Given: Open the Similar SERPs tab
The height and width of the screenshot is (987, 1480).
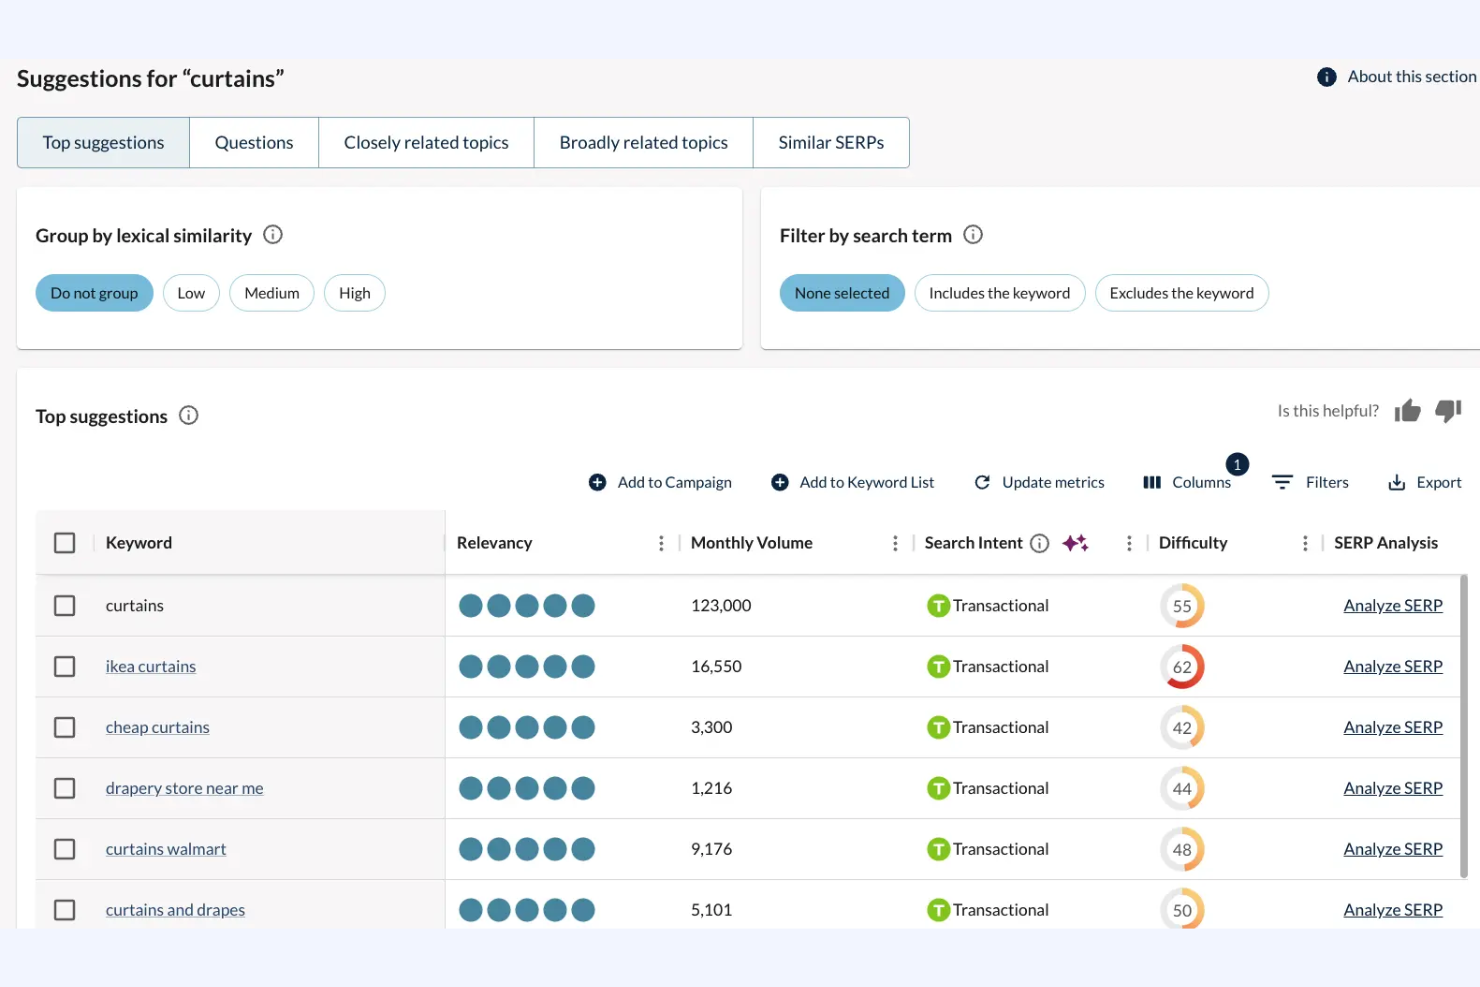Looking at the screenshot, I should pyautogui.click(x=831, y=142).
